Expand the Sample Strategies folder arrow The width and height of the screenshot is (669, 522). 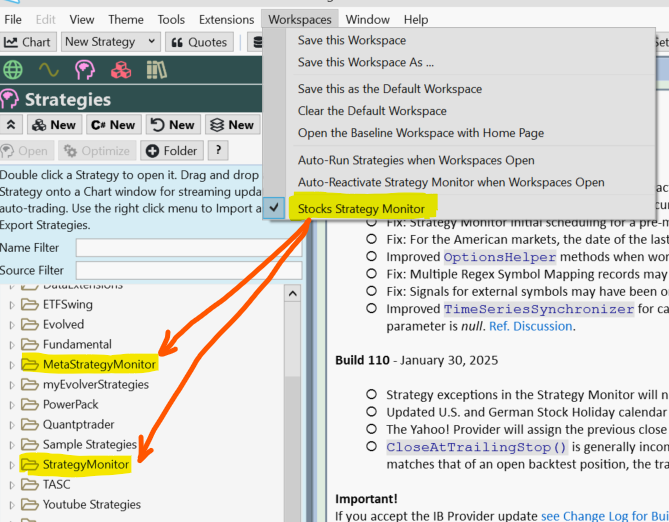[12, 445]
